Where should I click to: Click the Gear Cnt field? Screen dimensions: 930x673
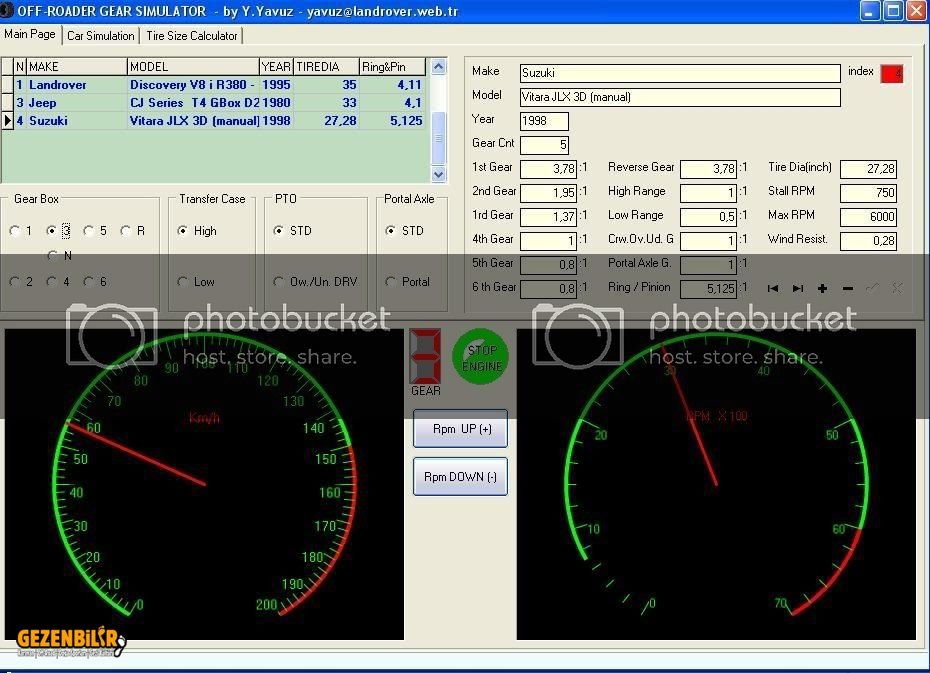pos(544,145)
